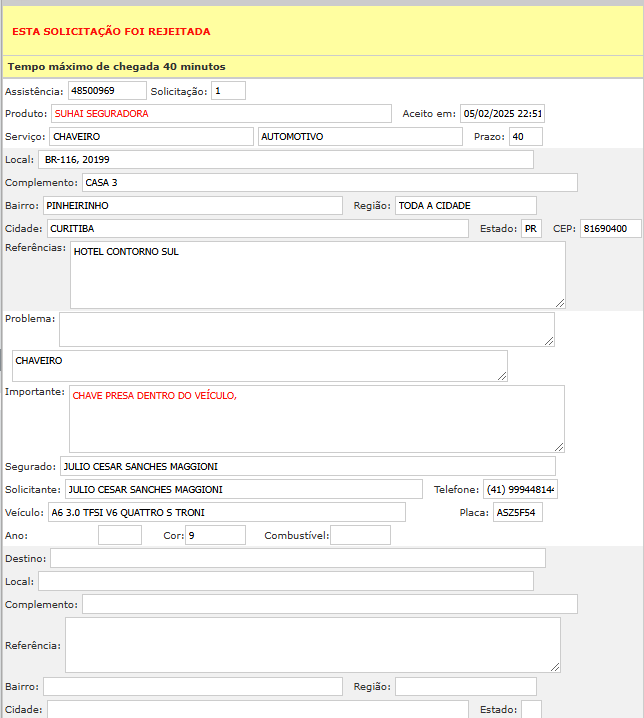Click the Telefone field
This screenshot has width=644, height=718.
520,489
